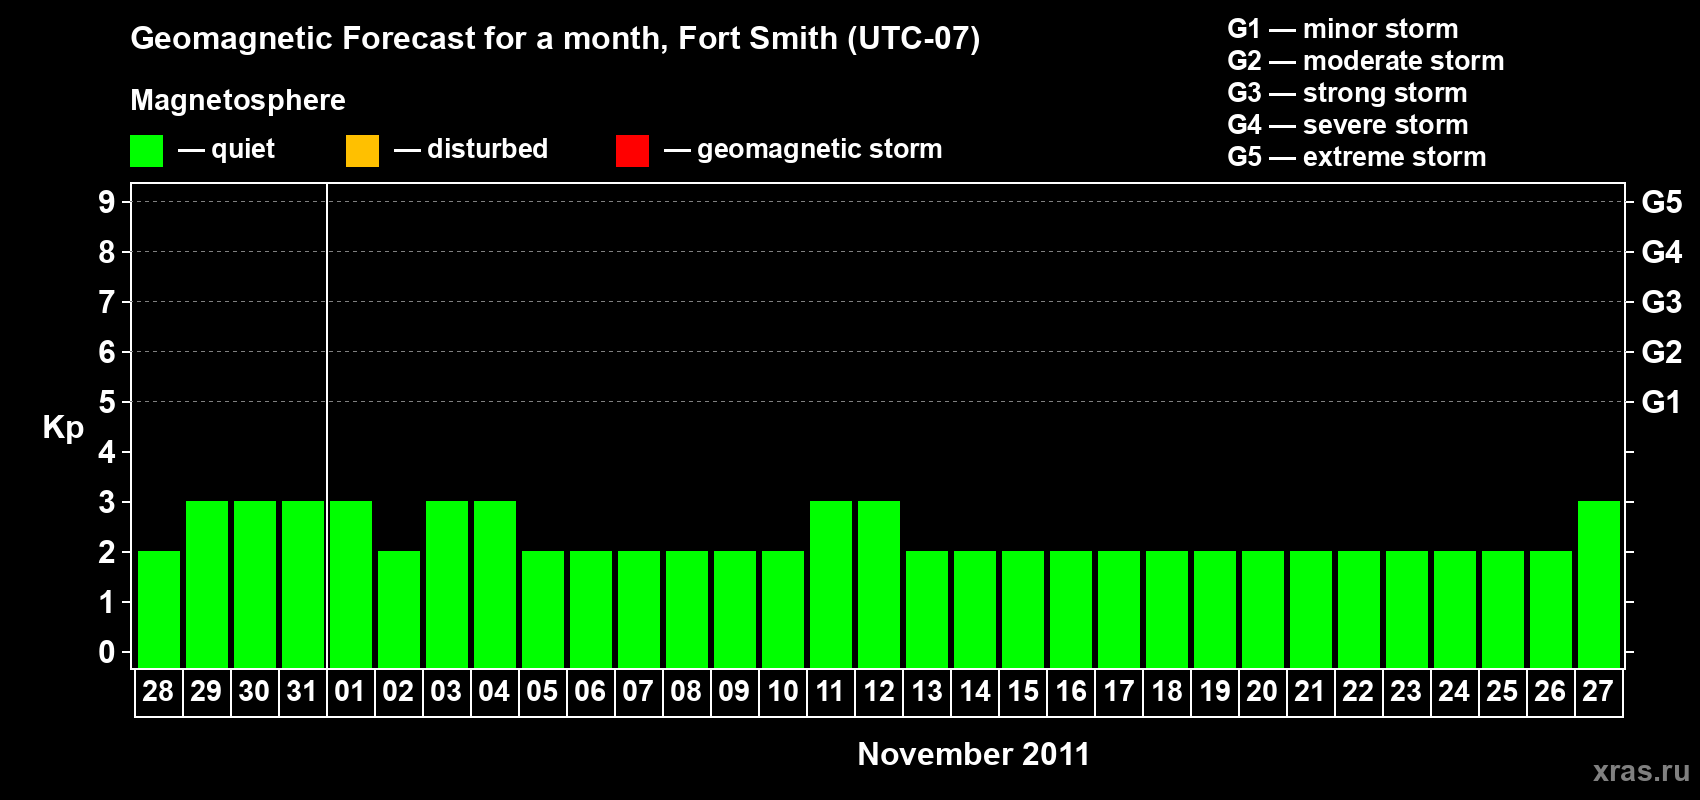The width and height of the screenshot is (1700, 800).
Task: Click the red geomagnetic storm legend swatch
Action: tap(632, 151)
